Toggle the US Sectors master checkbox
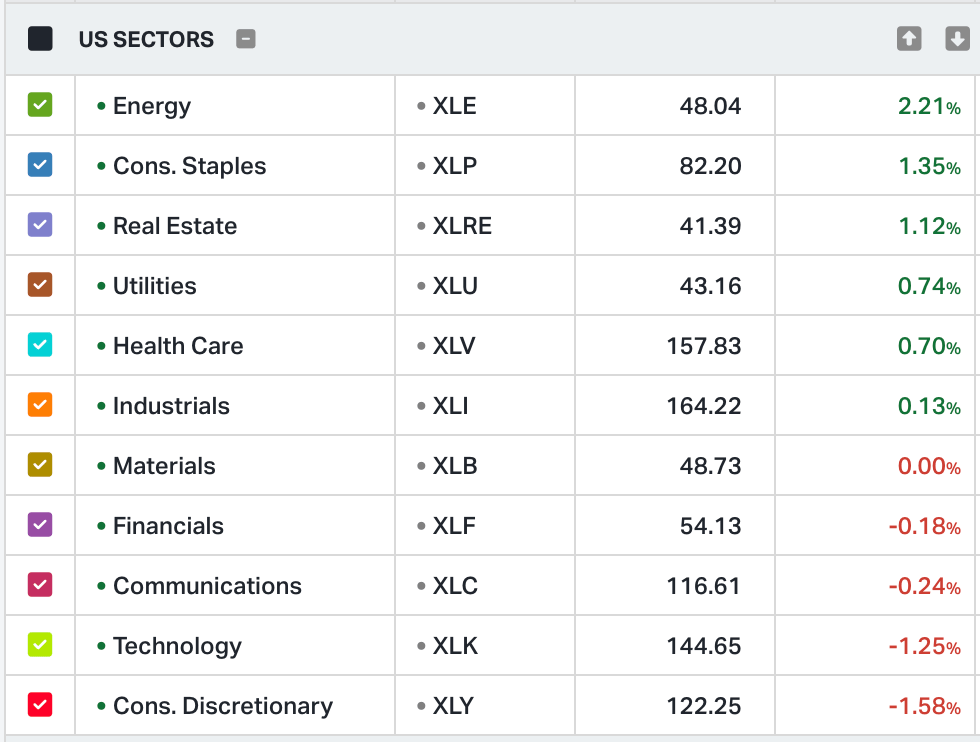Viewport: 980px width, 742px height. tap(40, 39)
